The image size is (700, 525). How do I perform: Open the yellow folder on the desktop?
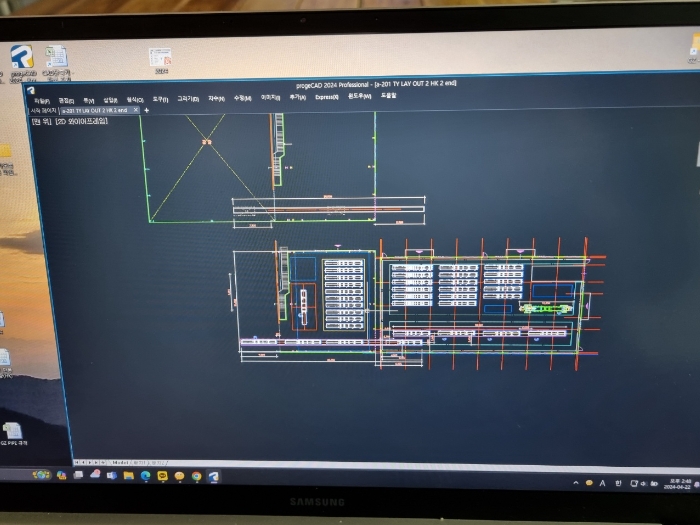[4, 152]
